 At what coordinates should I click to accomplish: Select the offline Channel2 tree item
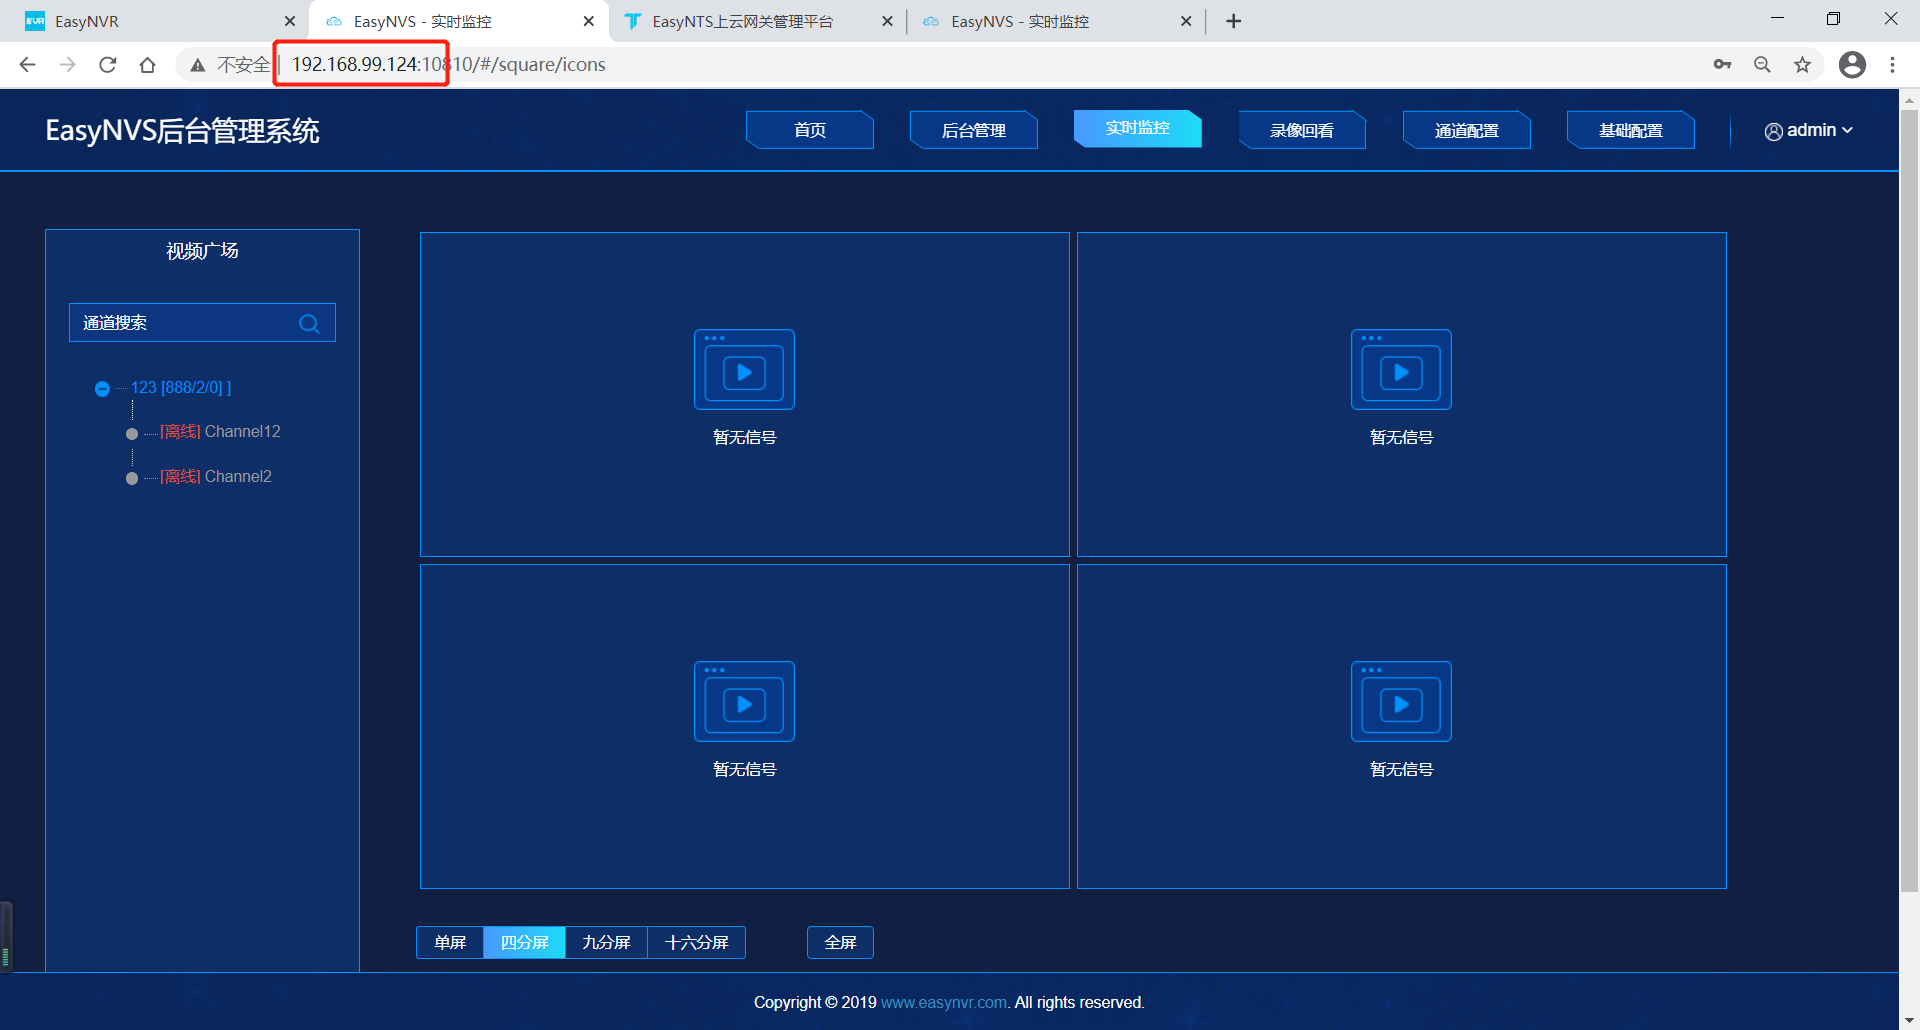point(216,476)
